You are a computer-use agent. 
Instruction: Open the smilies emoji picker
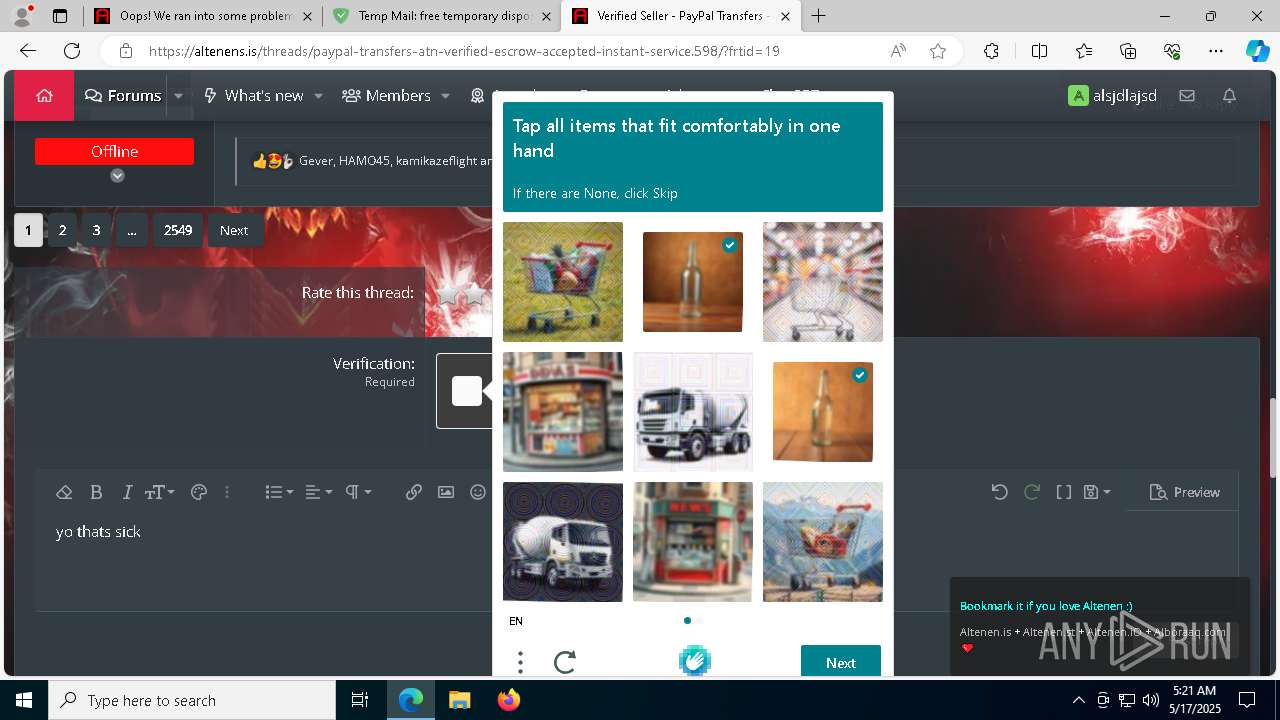(478, 492)
